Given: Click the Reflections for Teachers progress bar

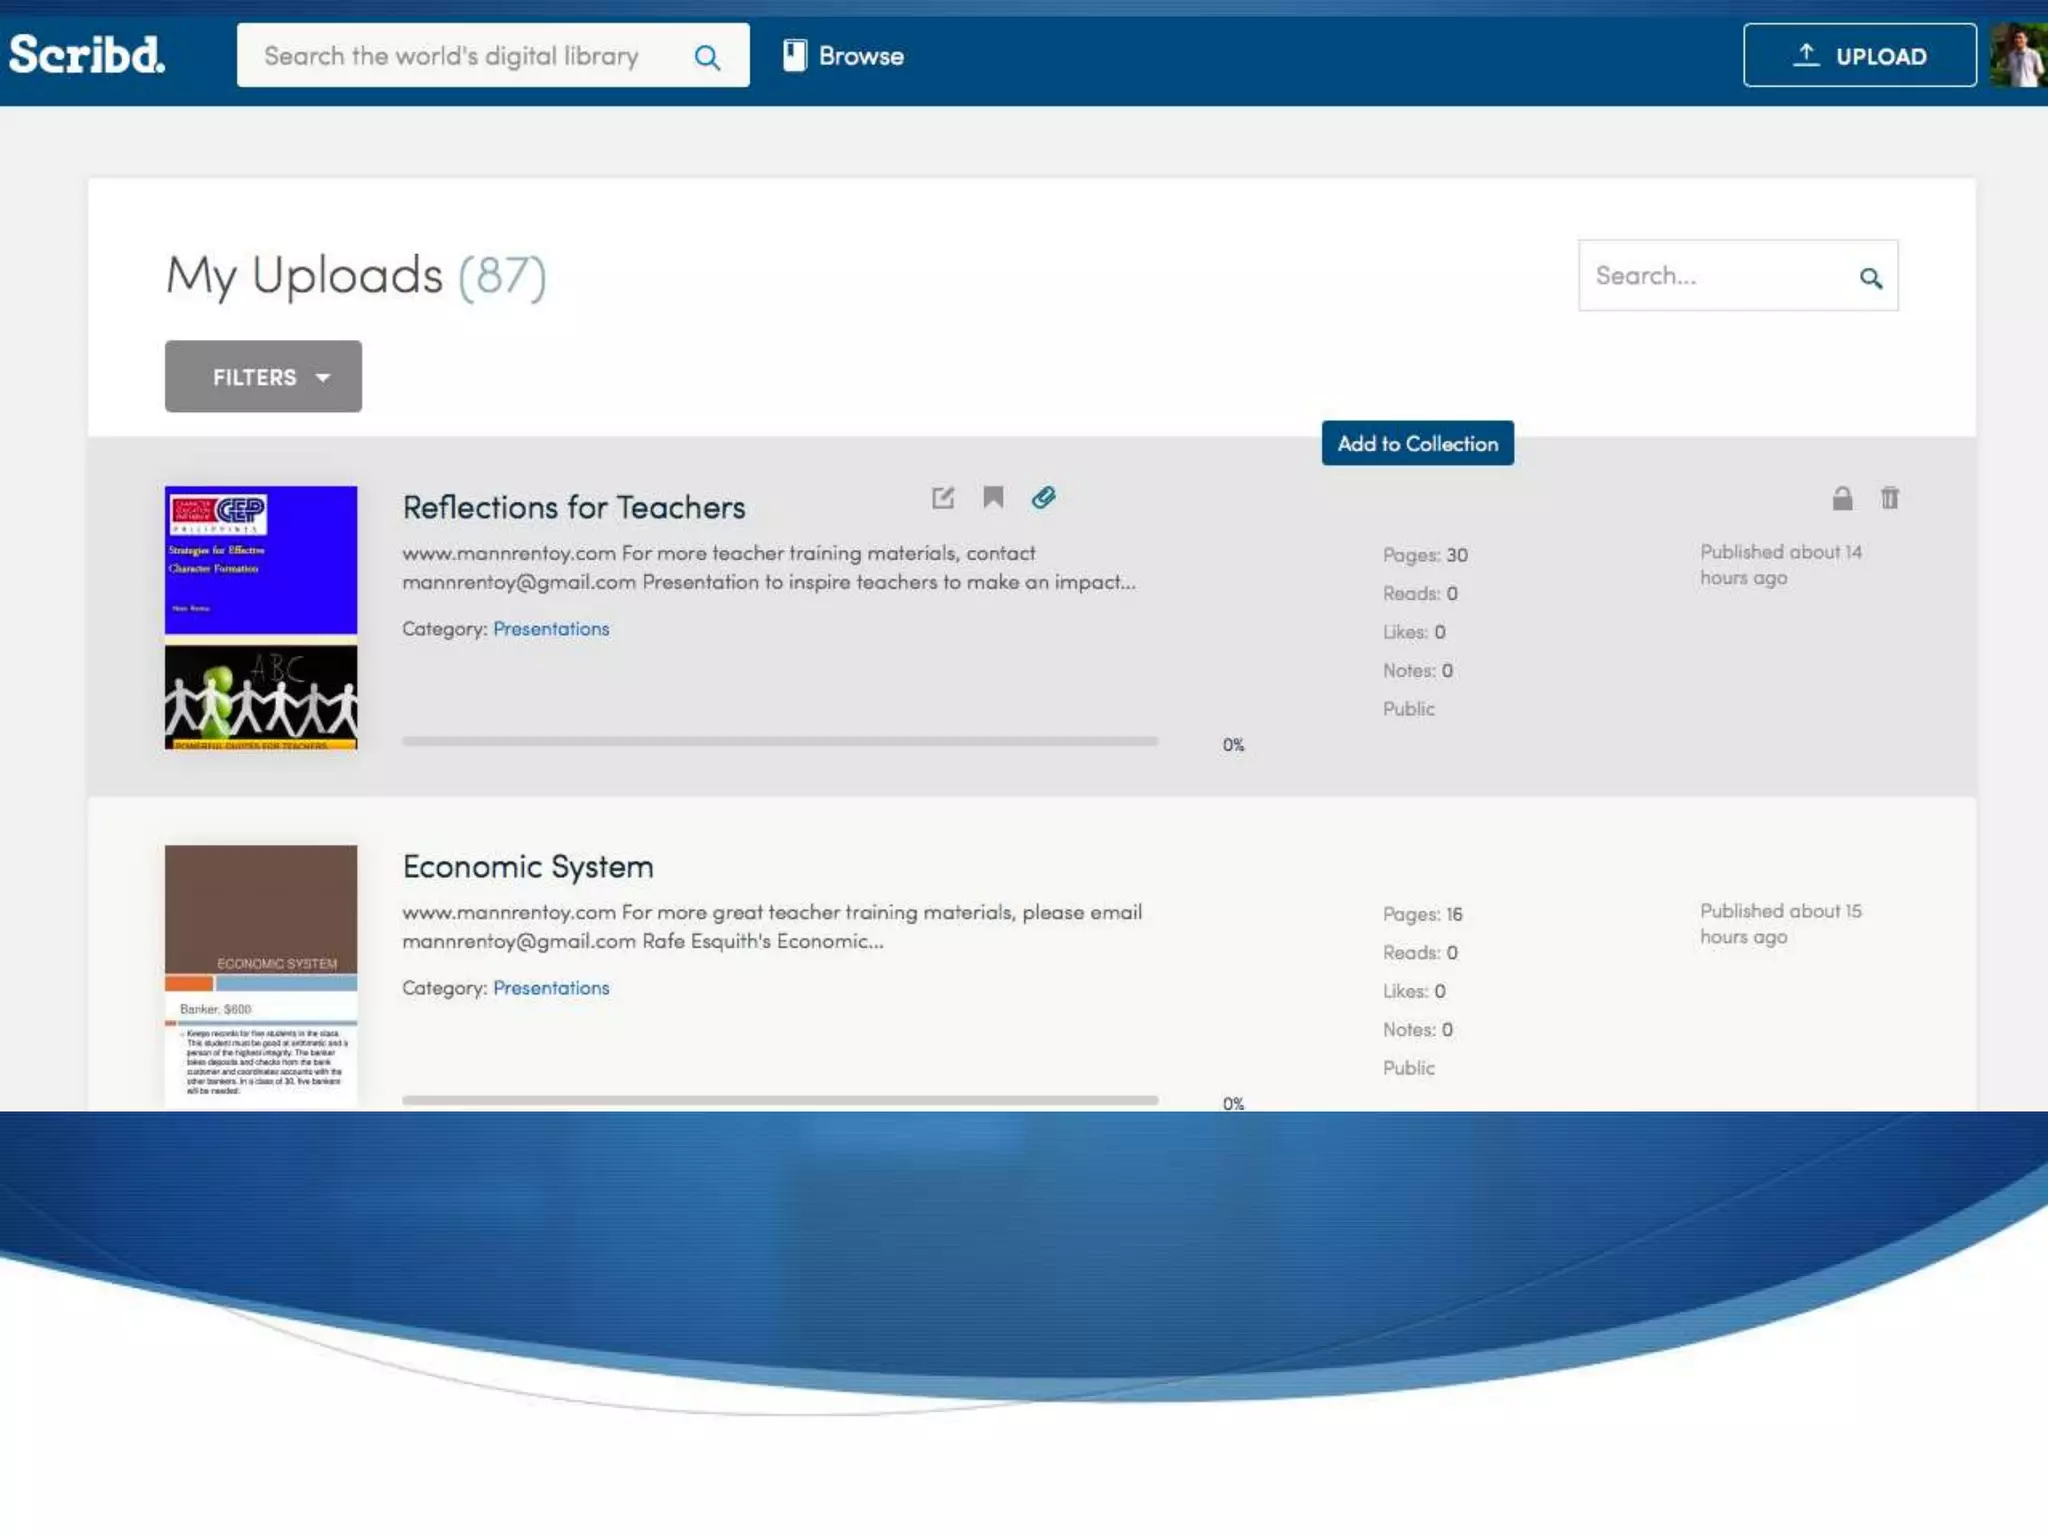Looking at the screenshot, I should tap(780, 742).
